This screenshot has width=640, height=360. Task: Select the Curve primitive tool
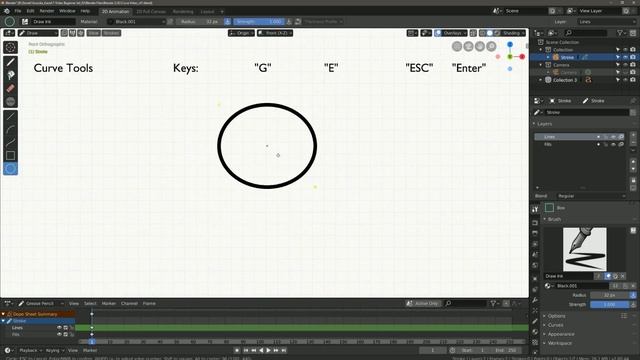(11, 142)
